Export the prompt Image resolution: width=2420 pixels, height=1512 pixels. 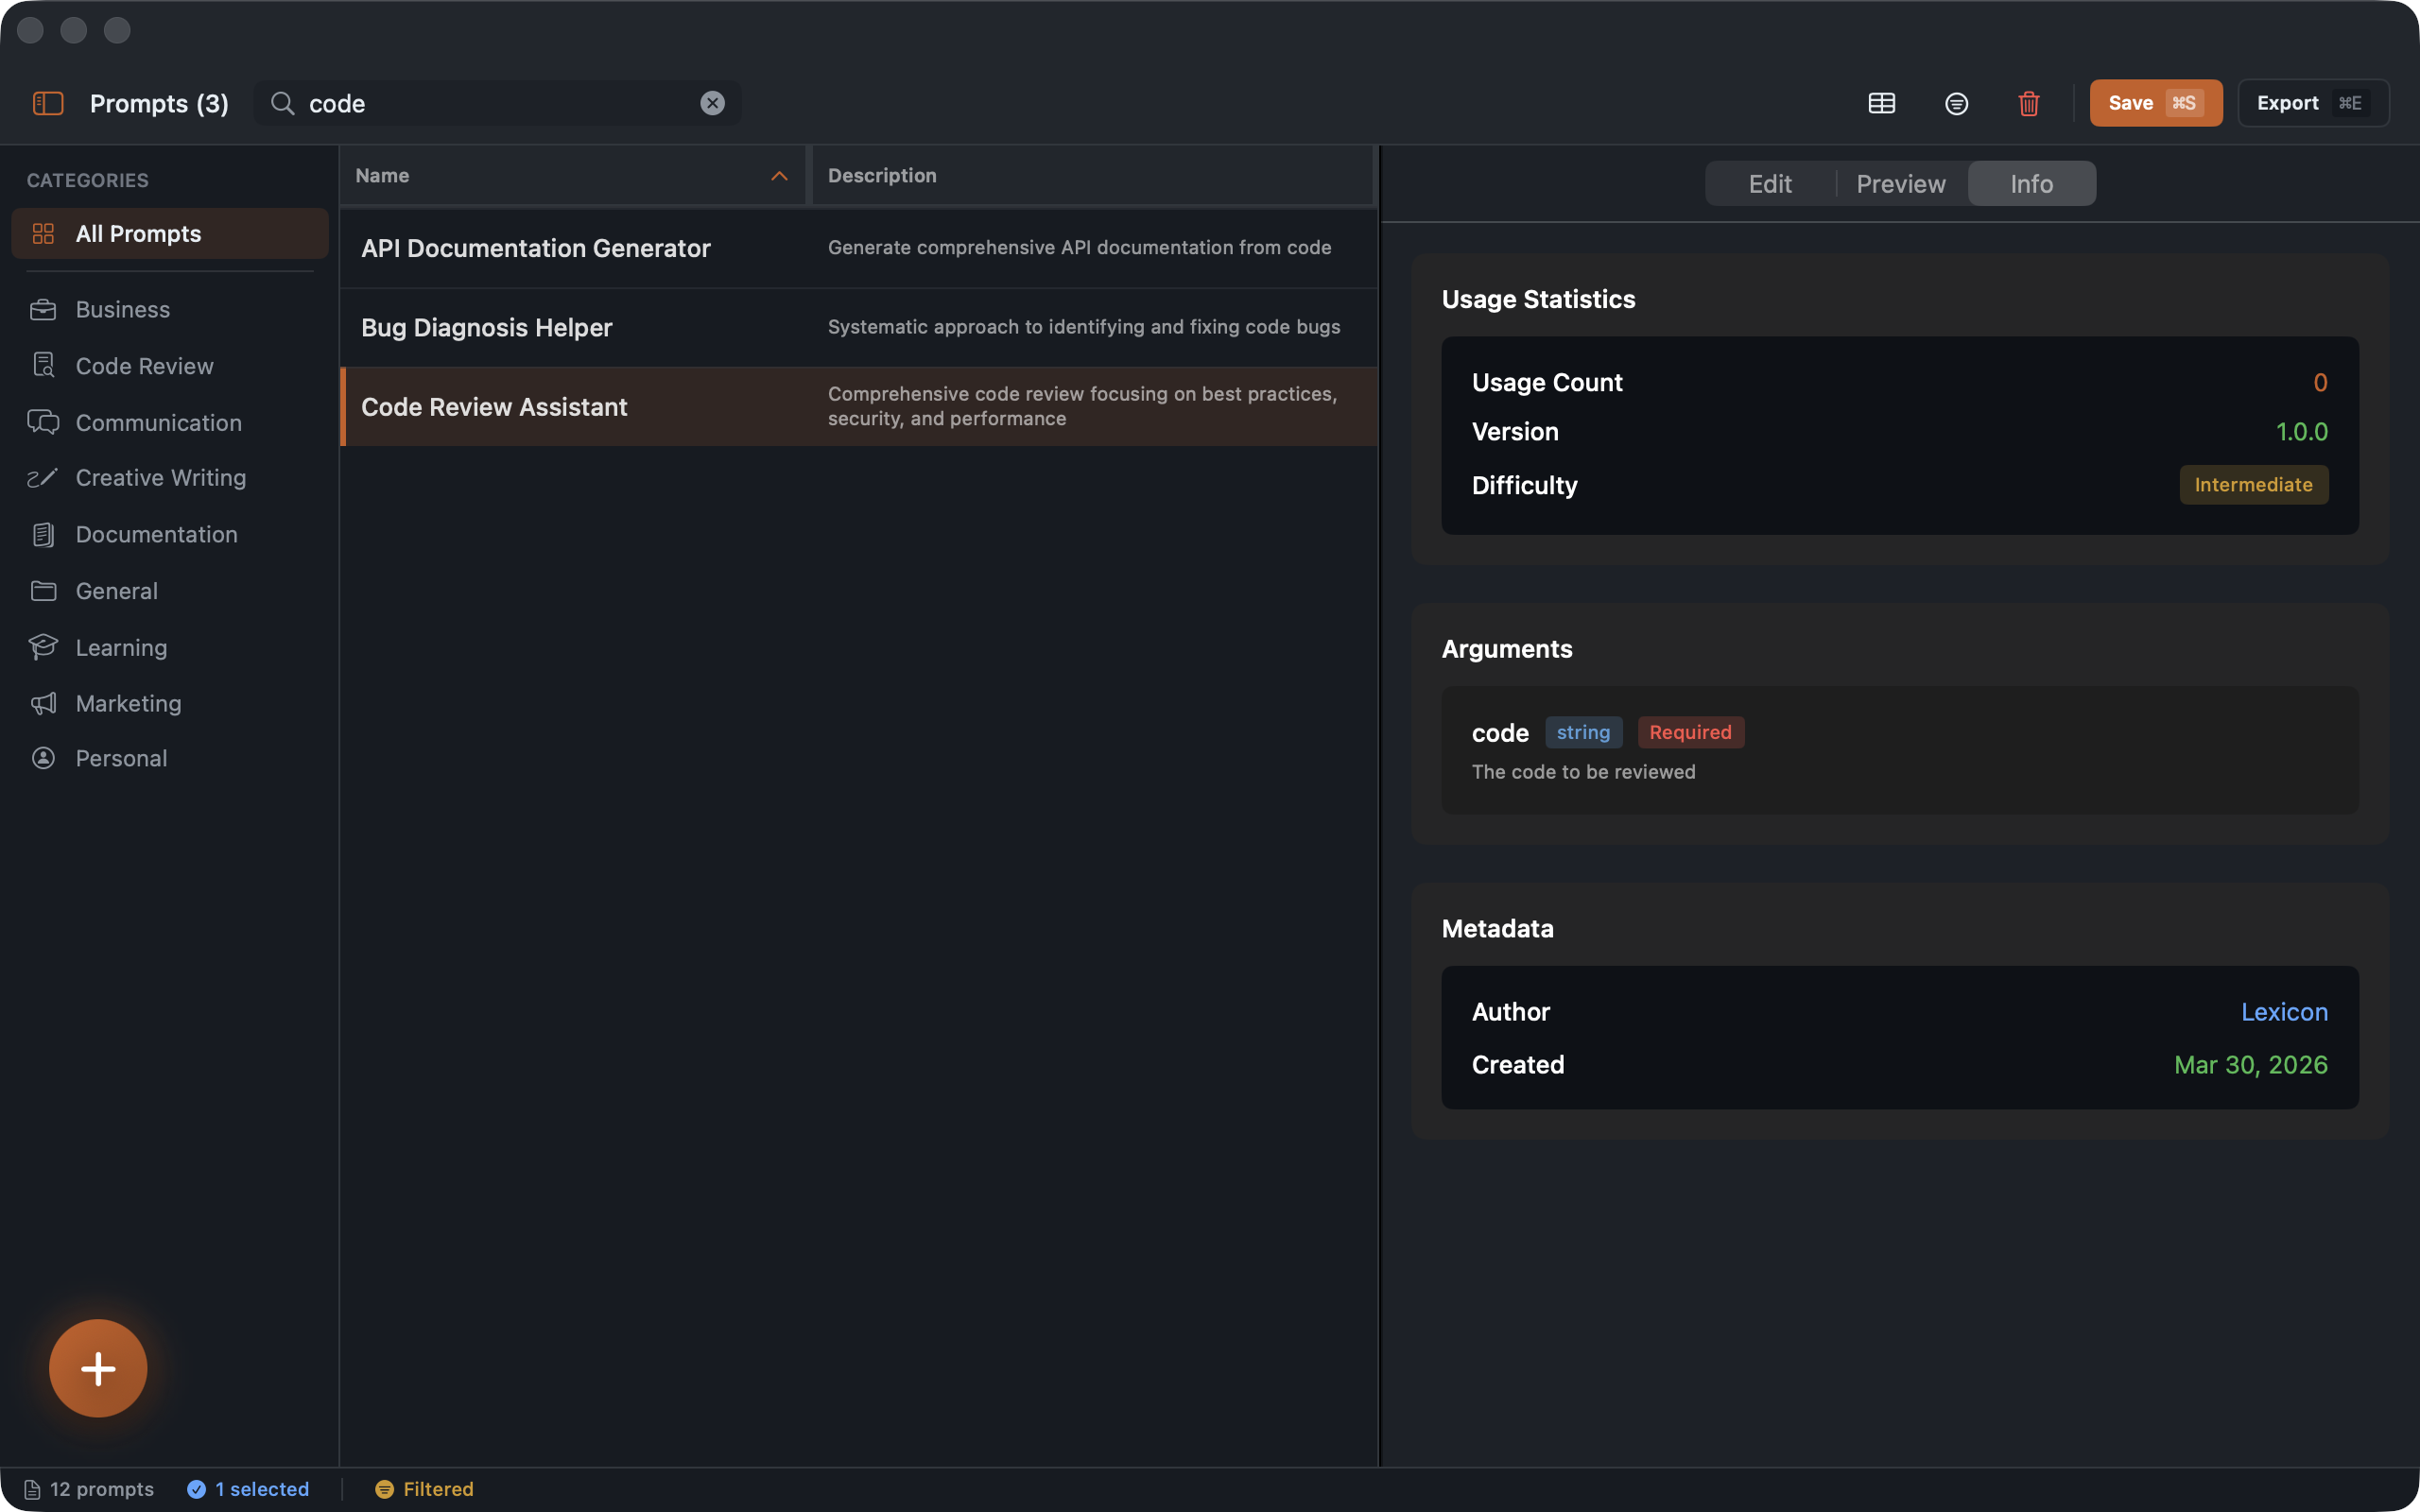(x=2313, y=103)
